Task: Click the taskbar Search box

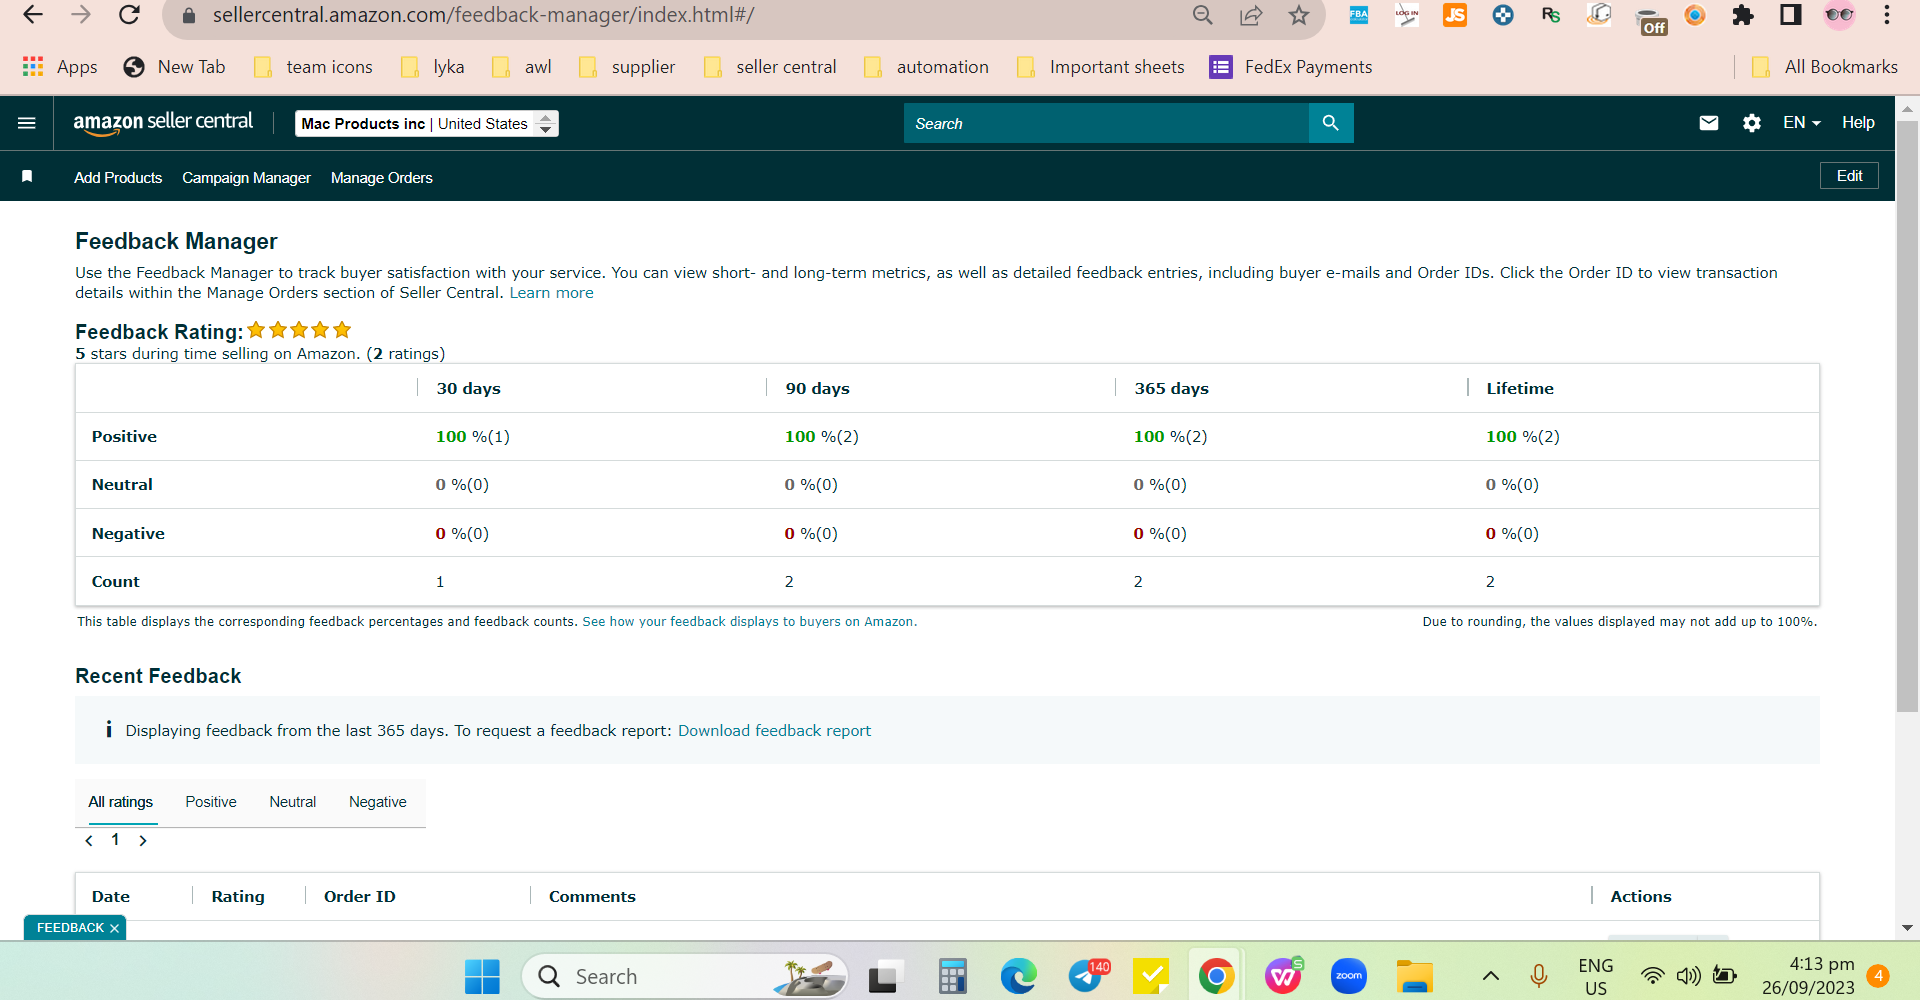Action: pos(685,976)
